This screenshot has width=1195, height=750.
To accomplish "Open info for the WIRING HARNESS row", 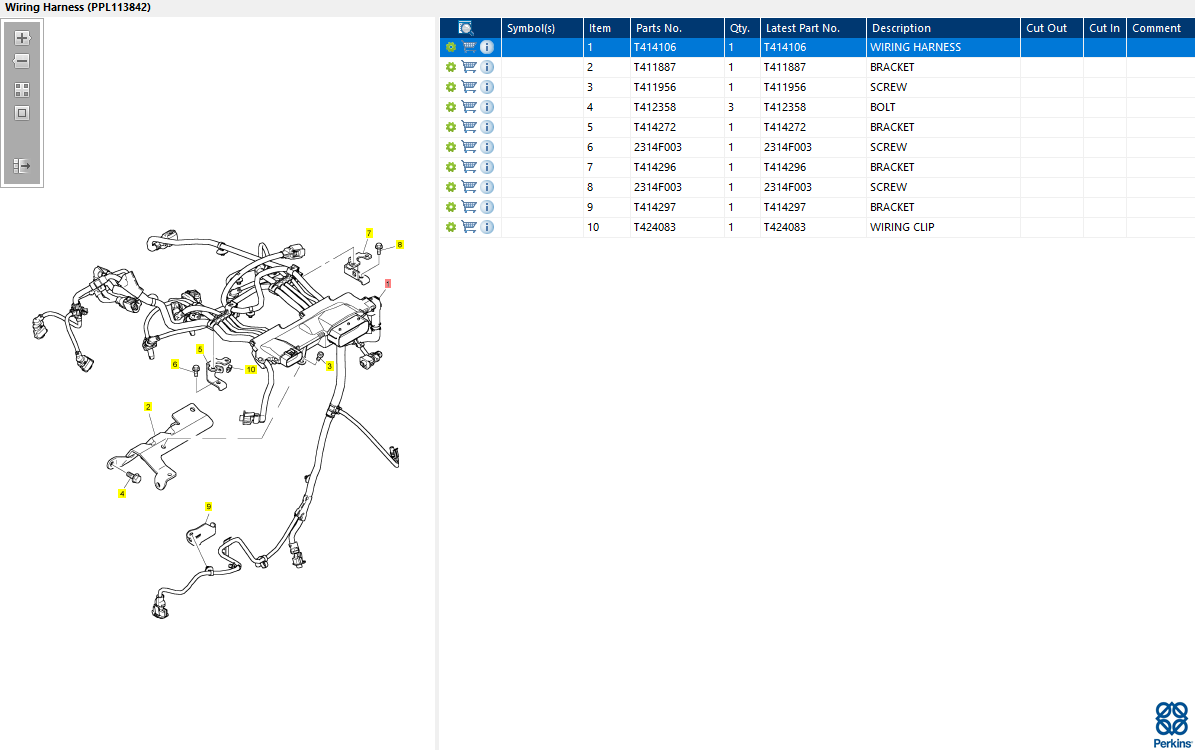I will pyautogui.click(x=487, y=47).
